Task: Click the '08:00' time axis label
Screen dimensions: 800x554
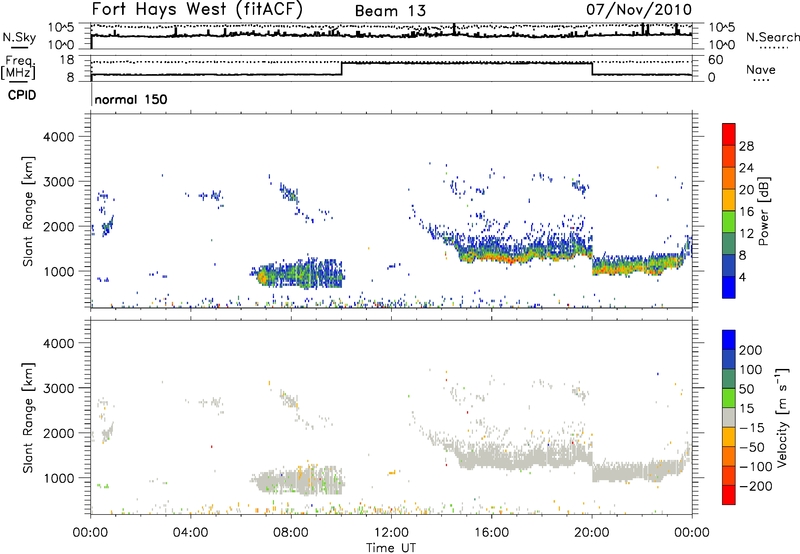Action: (291, 533)
